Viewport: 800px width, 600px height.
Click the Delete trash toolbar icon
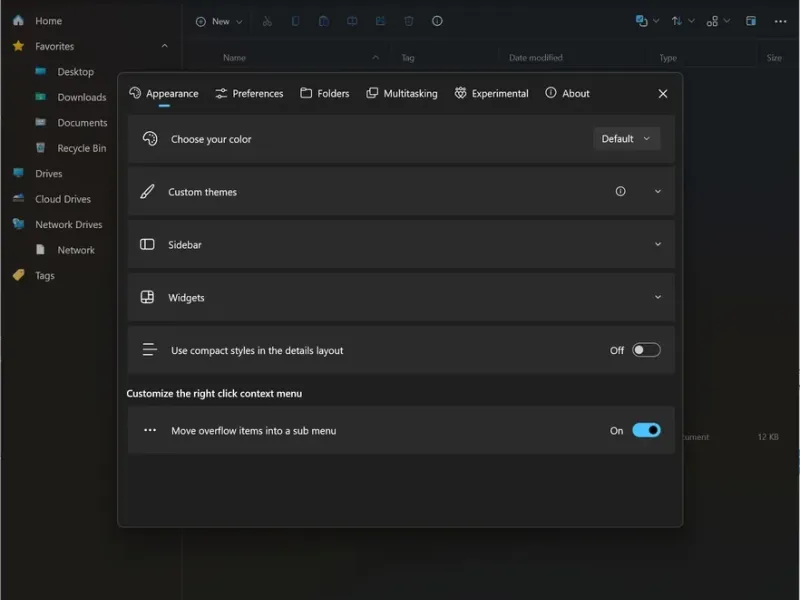409,21
